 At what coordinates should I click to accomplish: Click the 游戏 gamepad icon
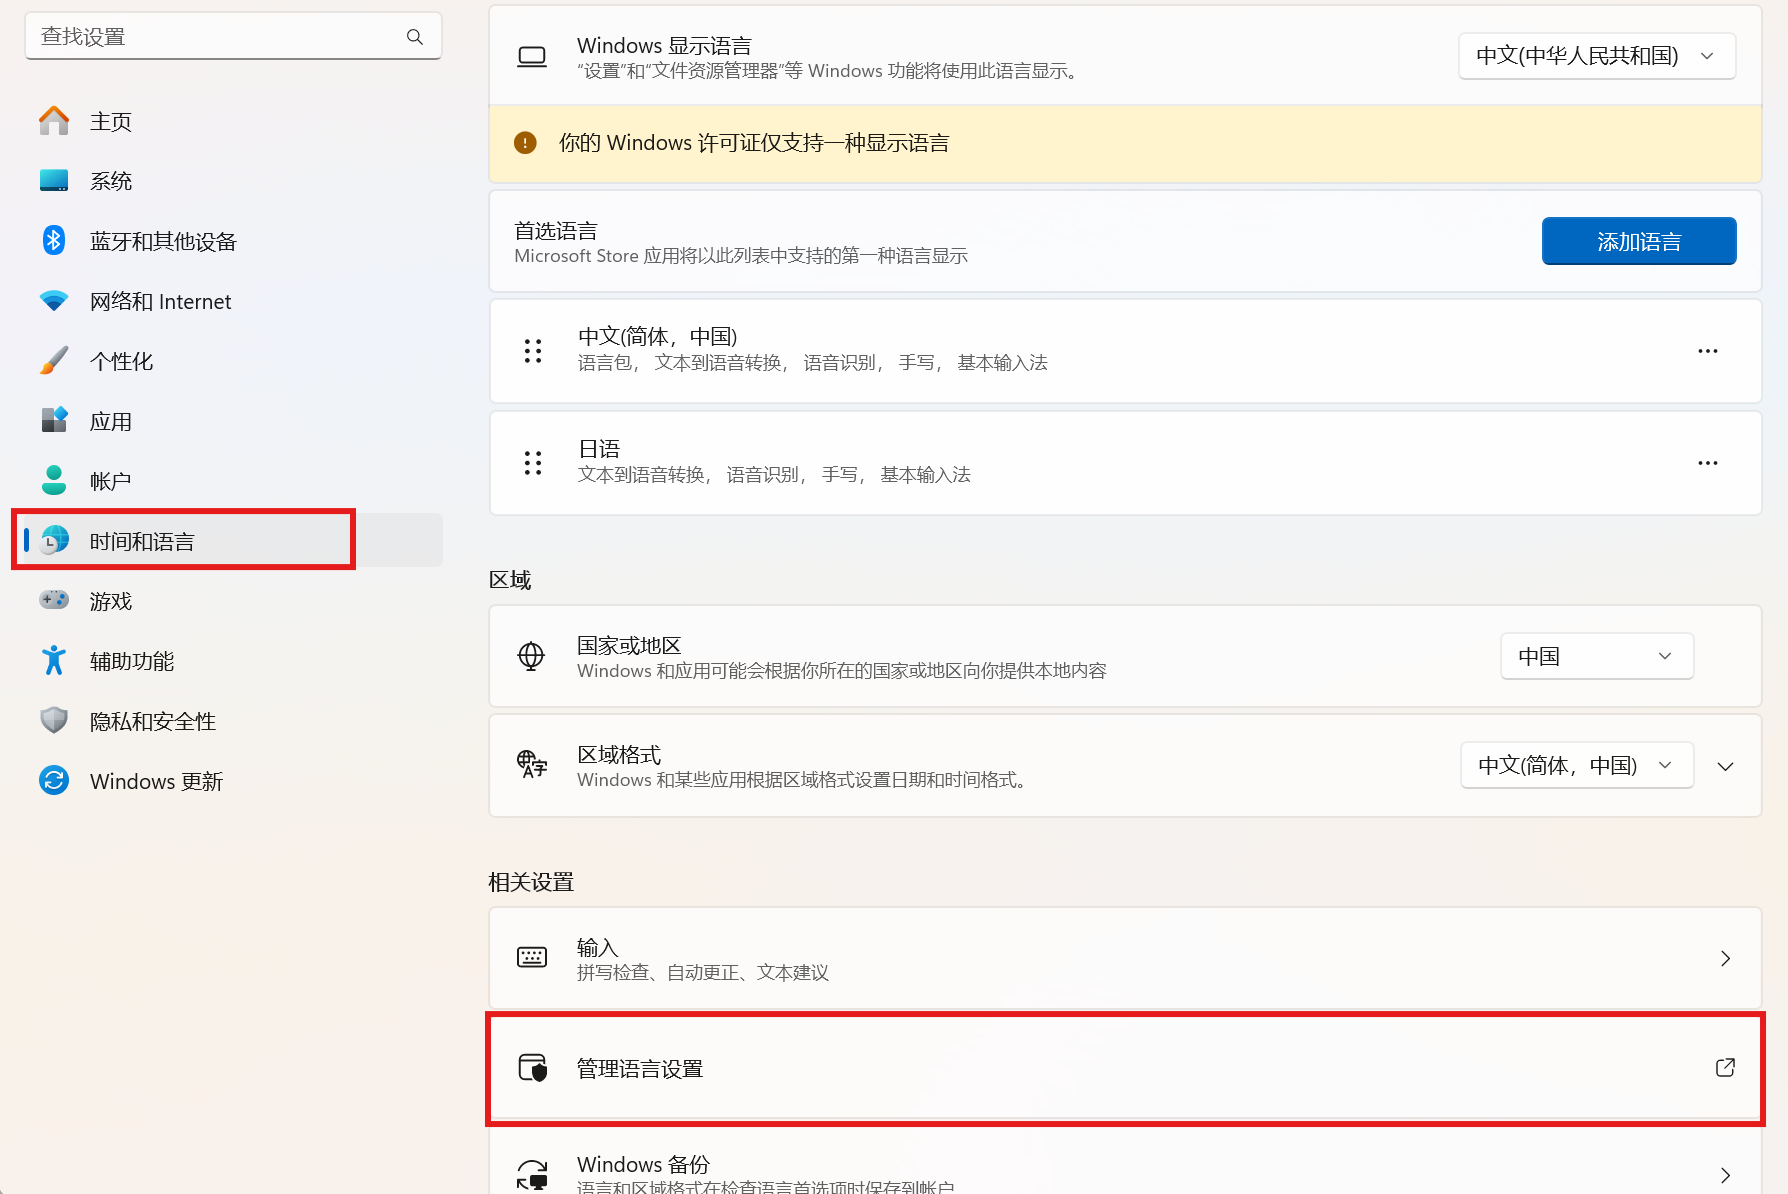point(54,601)
